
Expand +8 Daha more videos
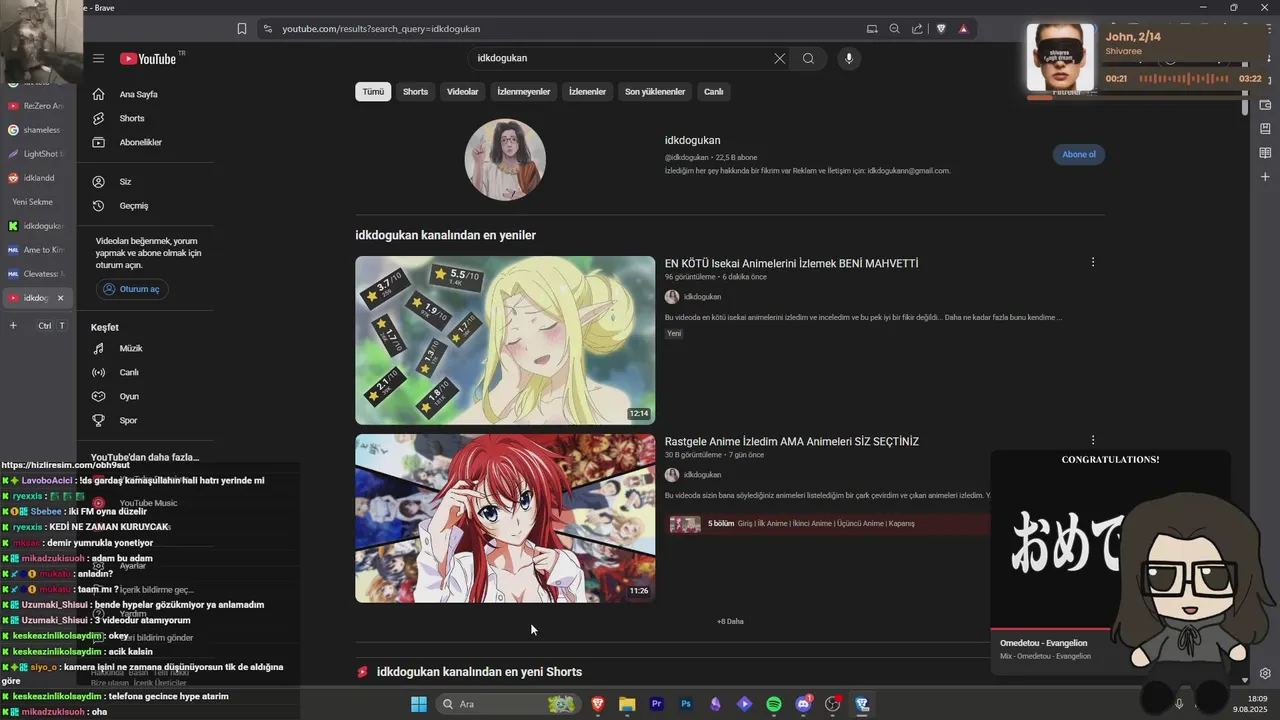[730, 621]
